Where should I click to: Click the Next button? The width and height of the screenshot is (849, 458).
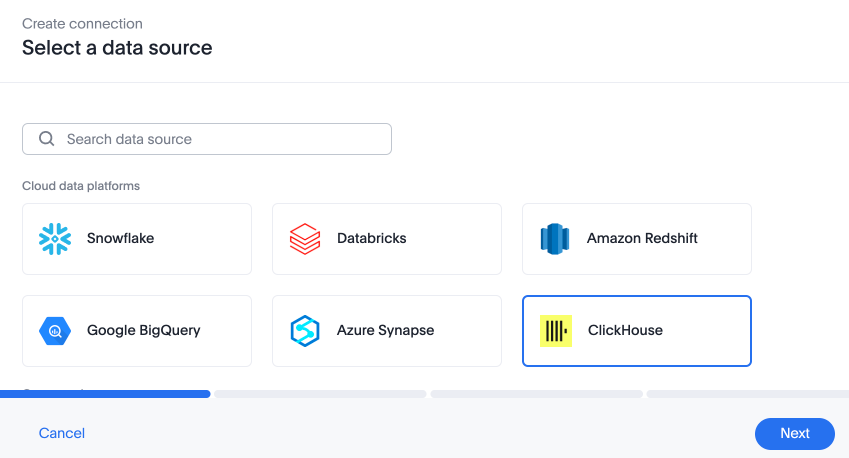coord(795,434)
